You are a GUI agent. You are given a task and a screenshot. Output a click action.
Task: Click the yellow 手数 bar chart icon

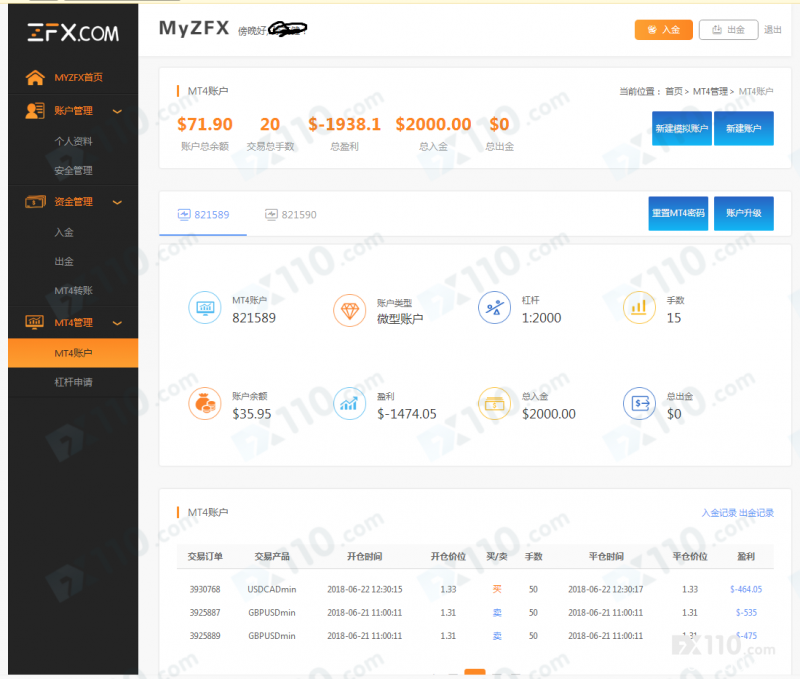pyautogui.click(x=639, y=310)
